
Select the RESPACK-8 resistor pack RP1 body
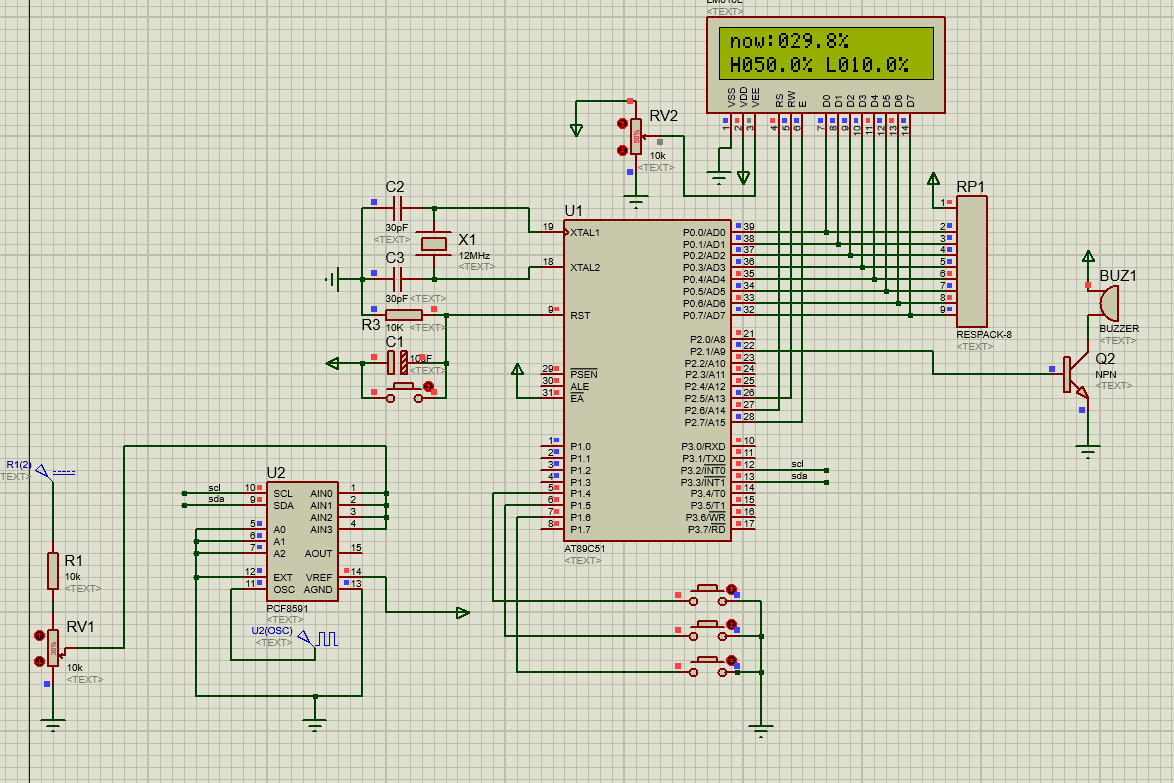971,261
